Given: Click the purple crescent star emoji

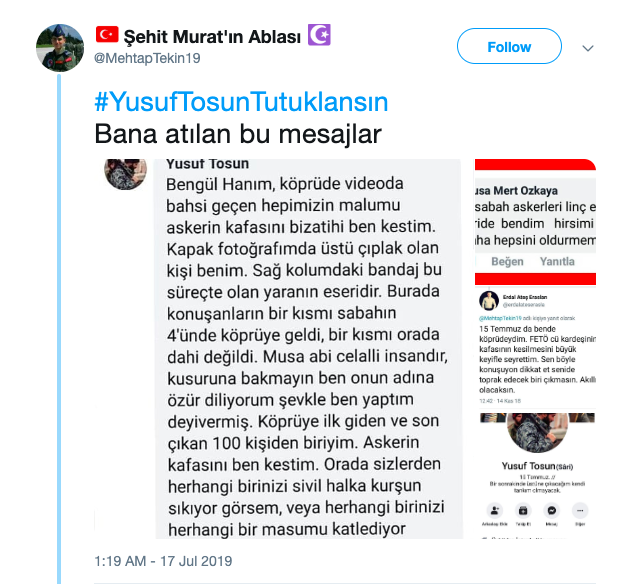Looking at the screenshot, I should tap(319, 34).
